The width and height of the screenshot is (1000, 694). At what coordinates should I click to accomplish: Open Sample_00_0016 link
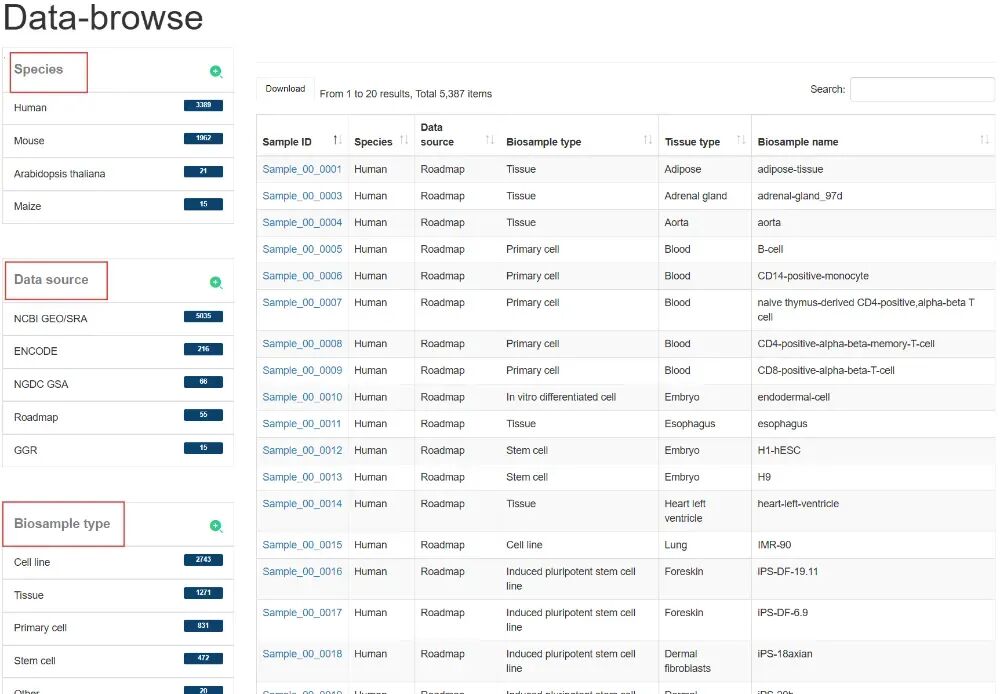302,572
